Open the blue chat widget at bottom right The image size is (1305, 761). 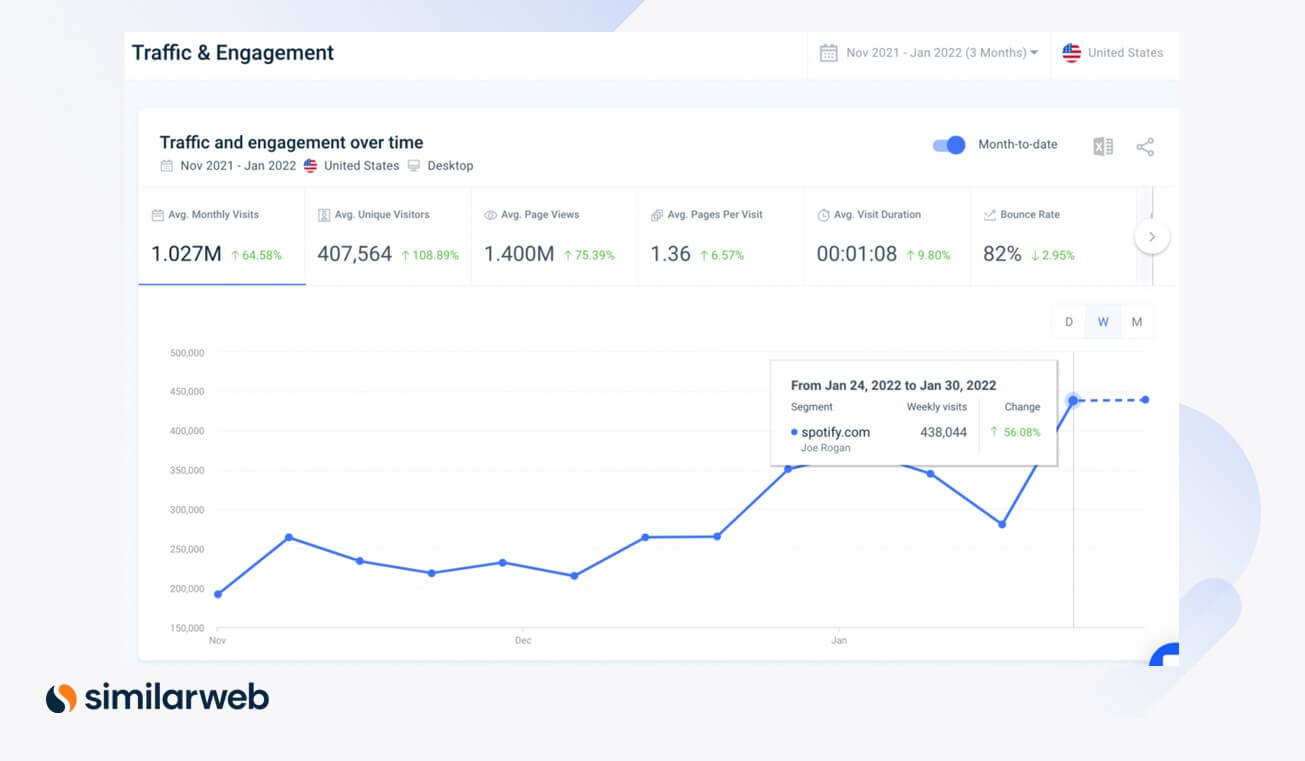[x=1165, y=655]
